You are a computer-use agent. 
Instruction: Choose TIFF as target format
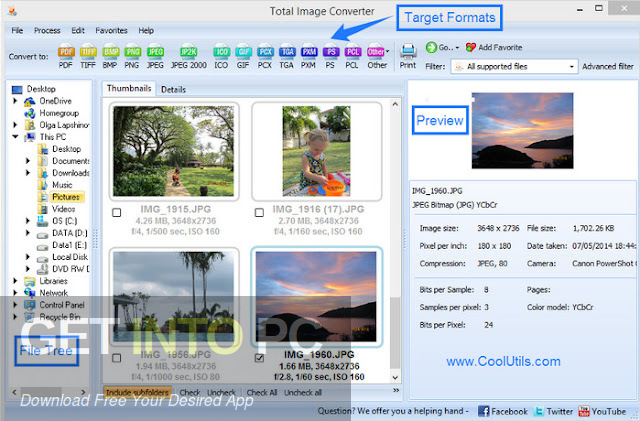(88, 56)
